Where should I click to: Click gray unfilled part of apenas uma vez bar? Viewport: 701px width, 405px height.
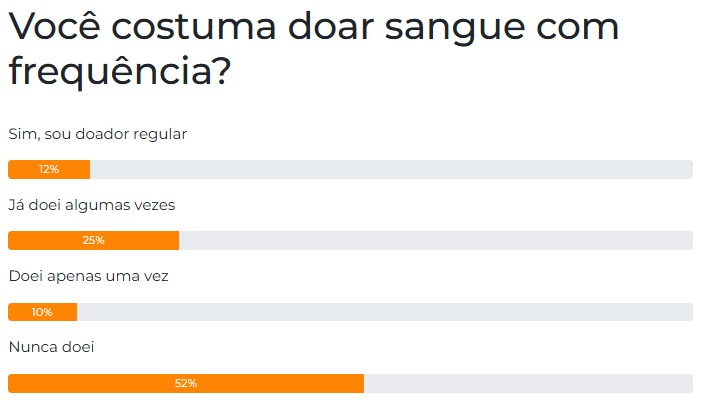[x=385, y=312]
